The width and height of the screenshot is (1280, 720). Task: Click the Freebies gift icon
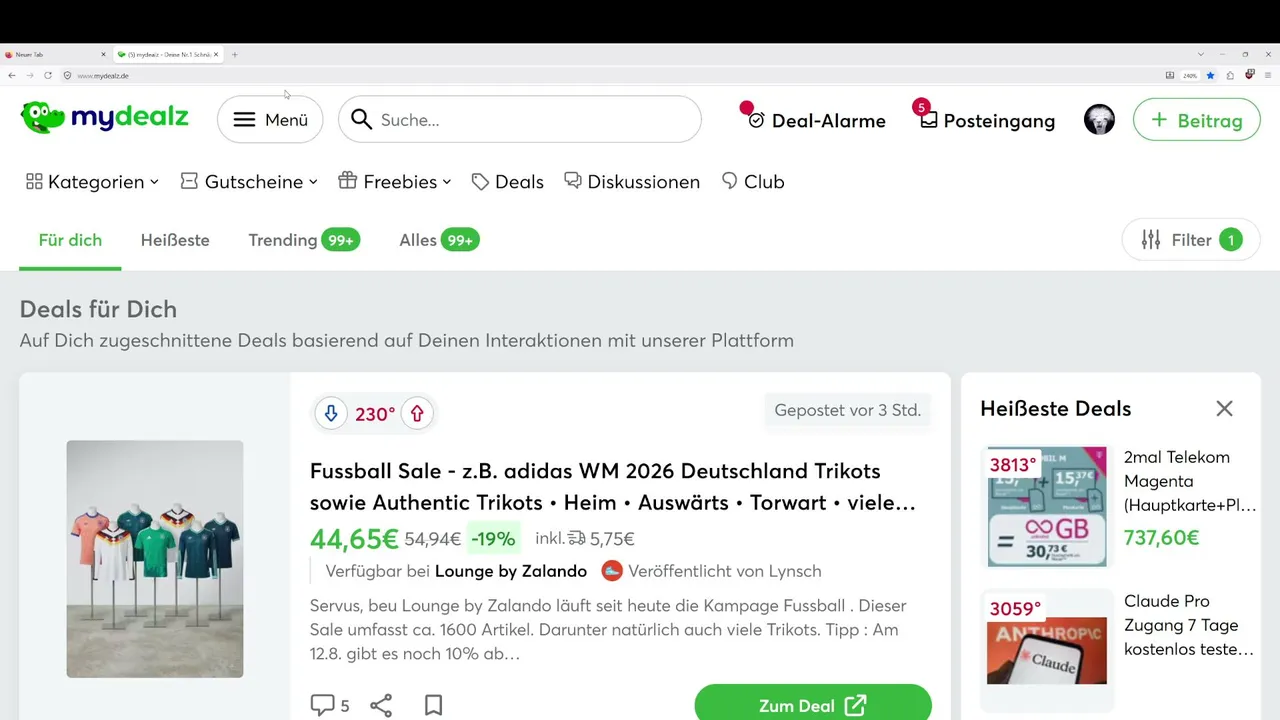(348, 181)
